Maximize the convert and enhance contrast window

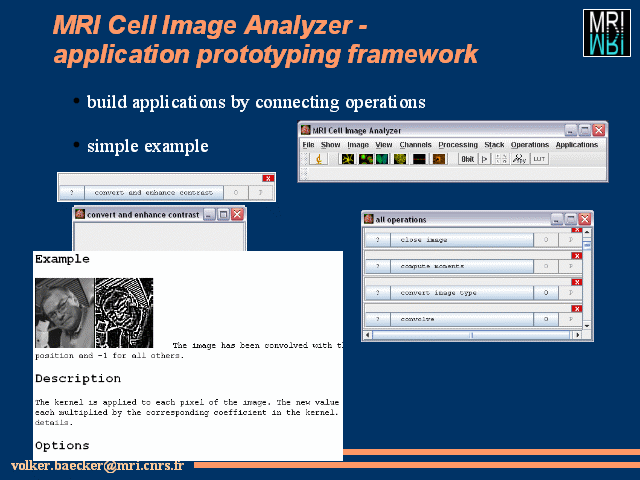click(223, 214)
